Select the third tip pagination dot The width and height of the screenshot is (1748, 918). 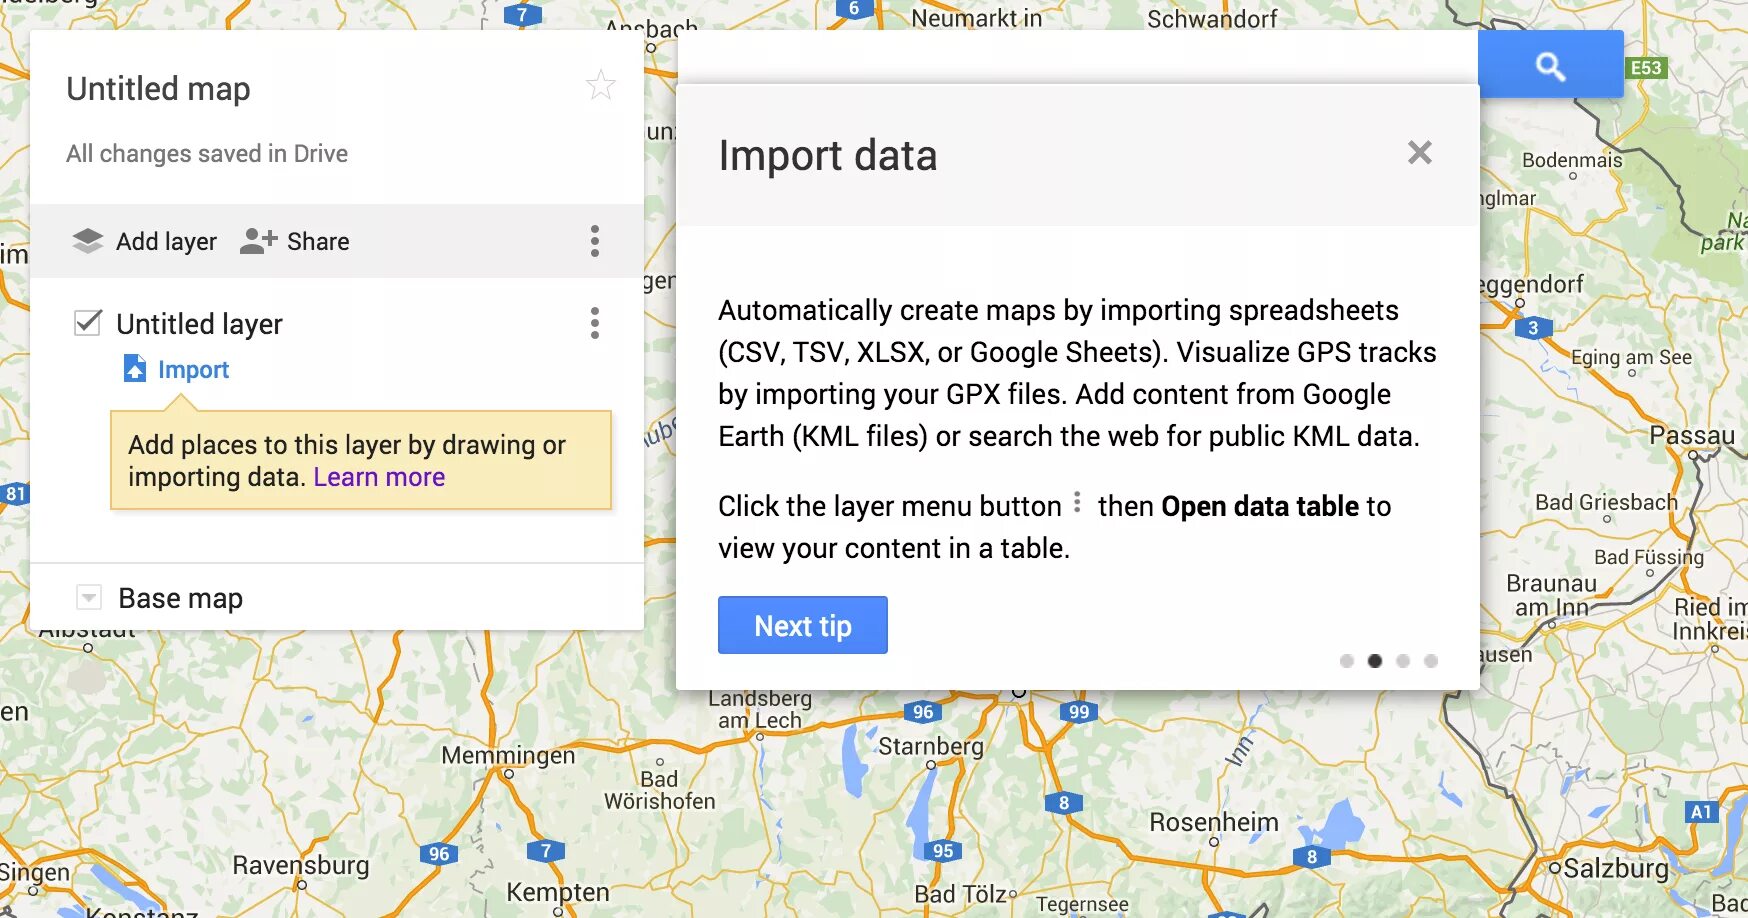point(1403,661)
